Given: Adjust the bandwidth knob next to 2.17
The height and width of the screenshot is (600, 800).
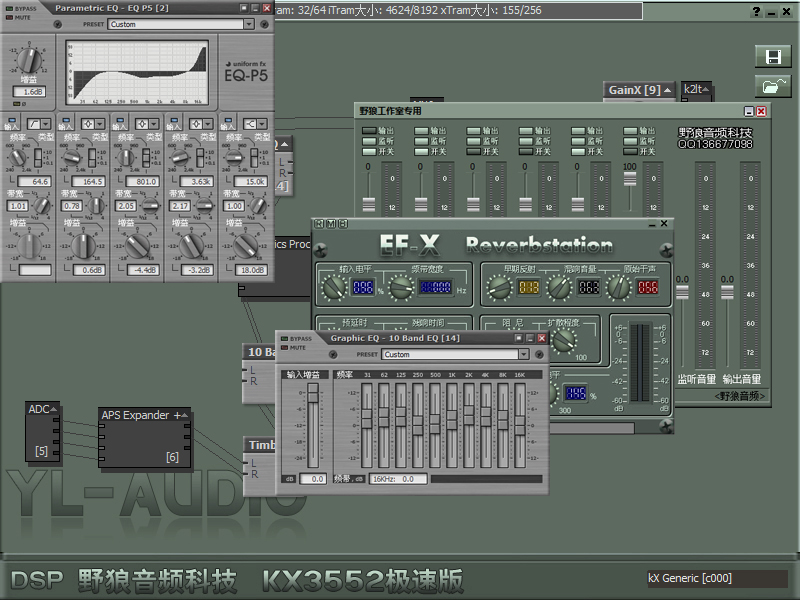Looking at the screenshot, I should pyautogui.click(x=204, y=206).
